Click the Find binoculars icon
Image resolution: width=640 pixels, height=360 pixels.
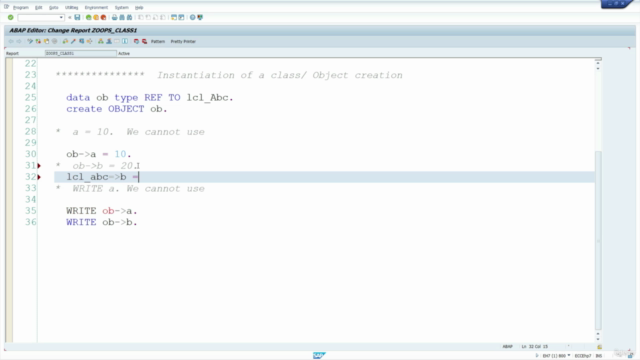coord(122,18)
